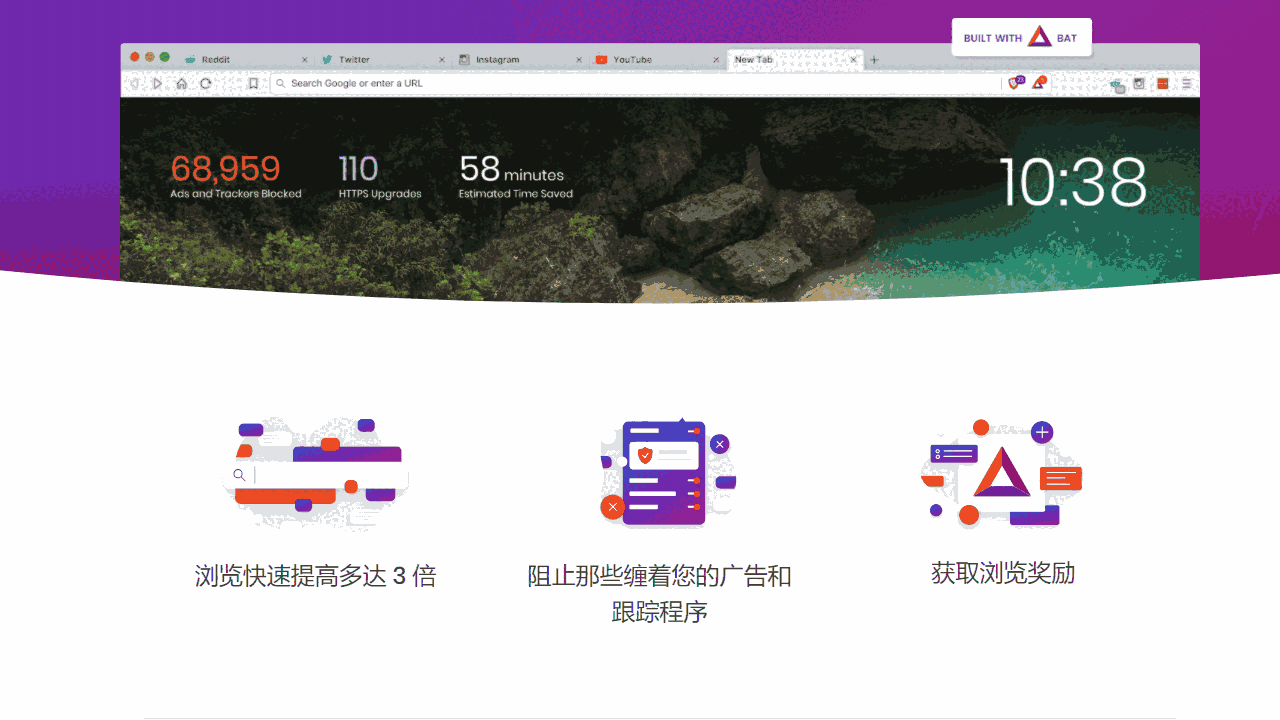
Task: Go forward using the forward arrow
Action: 157,83
